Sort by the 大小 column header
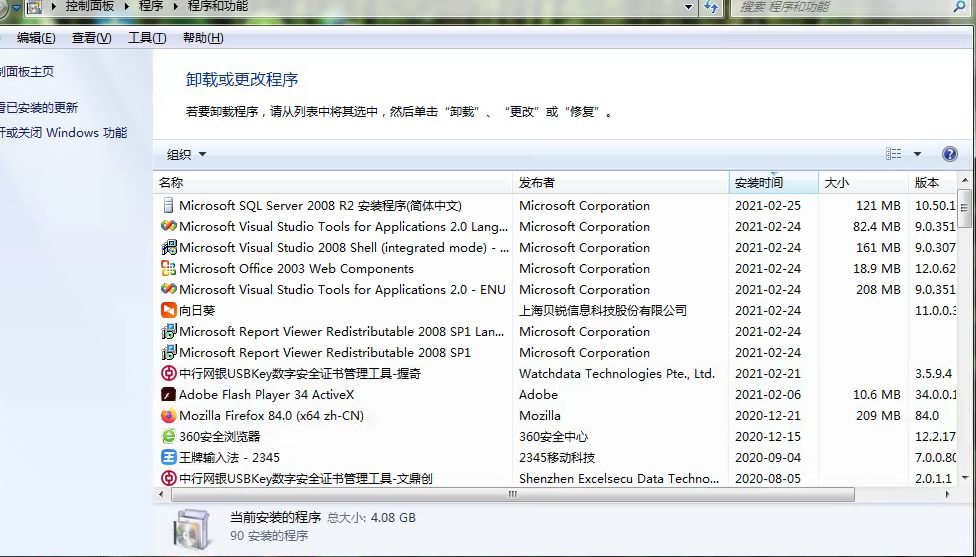This screenshot has height=557, width=976. [863, 182]
